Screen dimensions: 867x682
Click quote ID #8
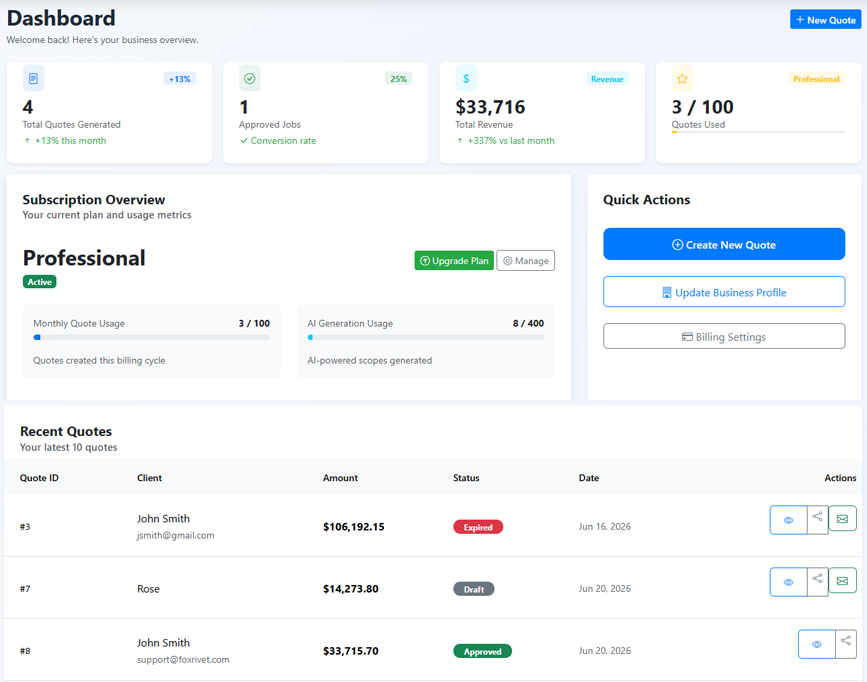(25, 650)
